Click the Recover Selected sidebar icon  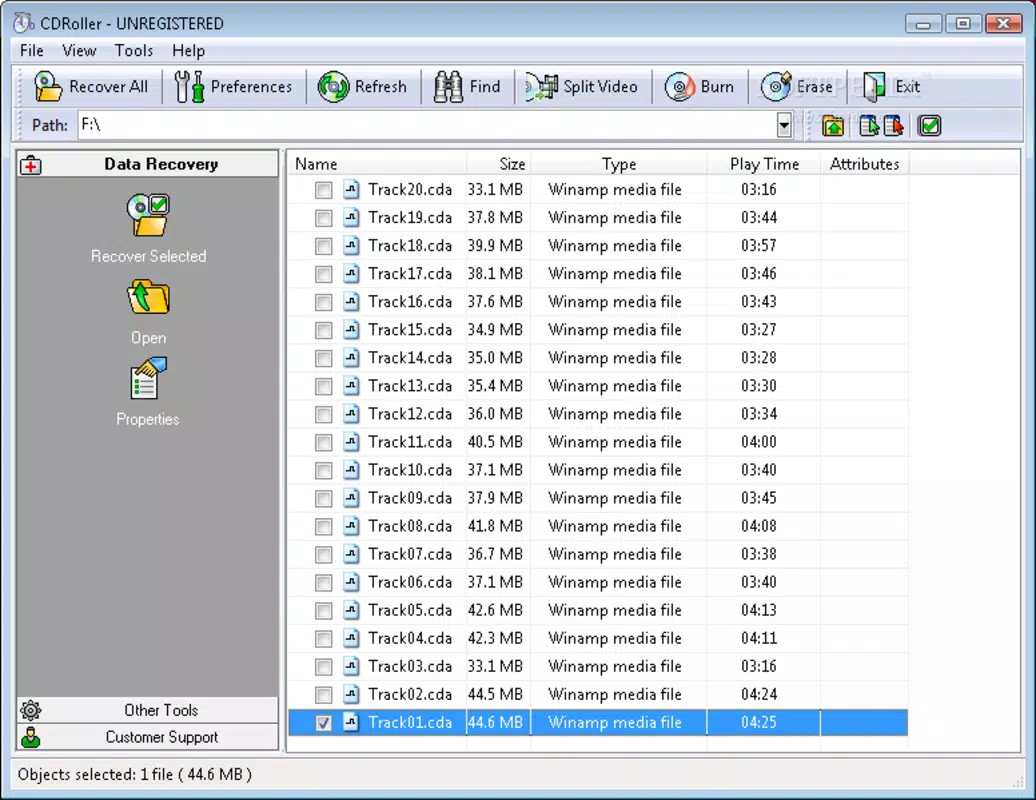(149, 215)
